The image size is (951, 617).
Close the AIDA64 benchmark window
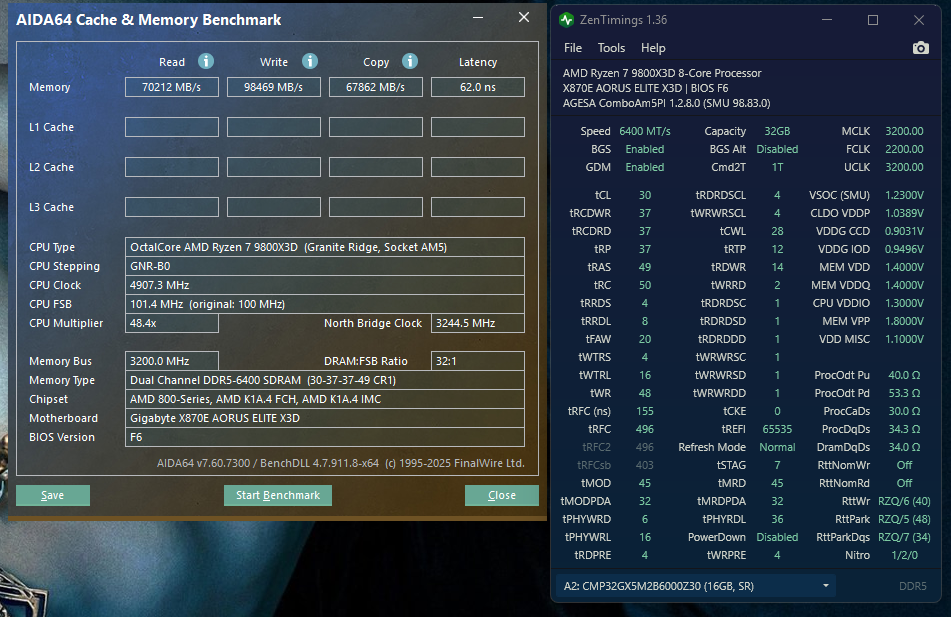coord(523,18)
